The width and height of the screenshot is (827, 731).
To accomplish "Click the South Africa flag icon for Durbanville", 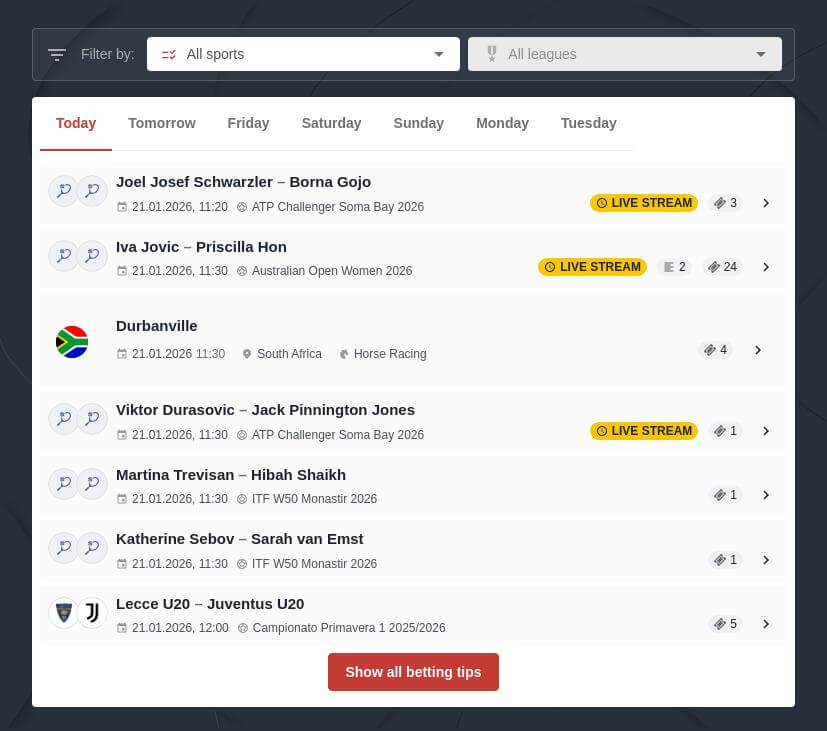I will 72,342.
